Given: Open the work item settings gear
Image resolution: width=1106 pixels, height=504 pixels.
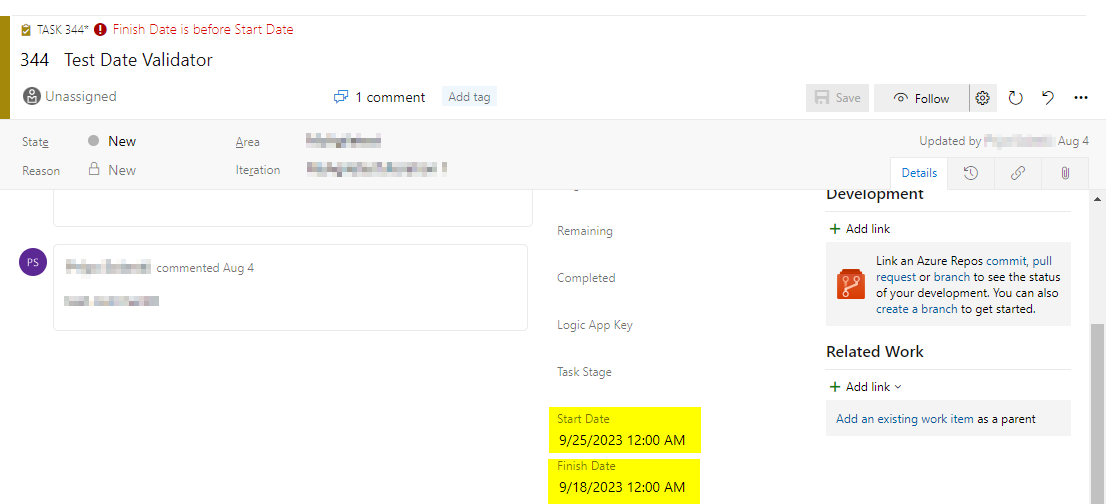Looking at the screenshot, I should point(983,98).
